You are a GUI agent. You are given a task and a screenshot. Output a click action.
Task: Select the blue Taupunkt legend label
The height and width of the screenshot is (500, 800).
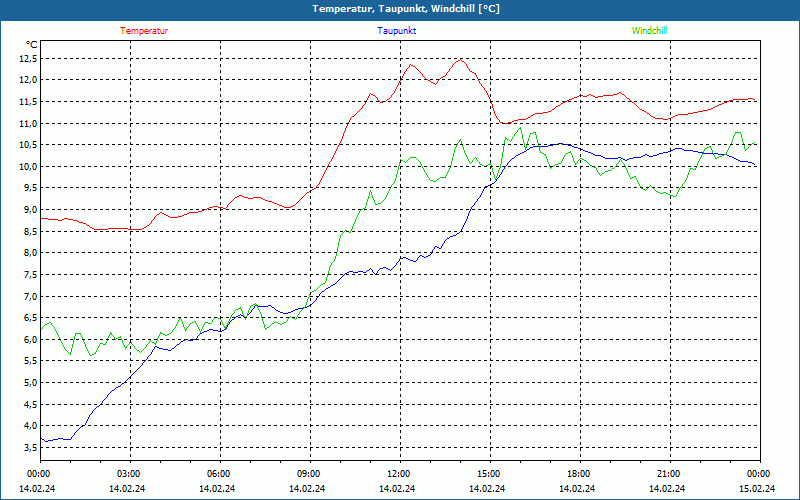click(396, 31)
